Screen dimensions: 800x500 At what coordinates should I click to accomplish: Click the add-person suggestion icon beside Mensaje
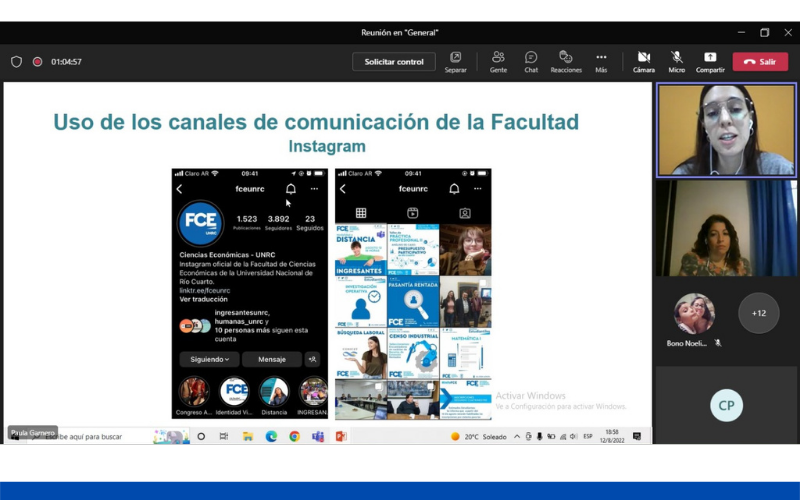[x=312, y=359]
